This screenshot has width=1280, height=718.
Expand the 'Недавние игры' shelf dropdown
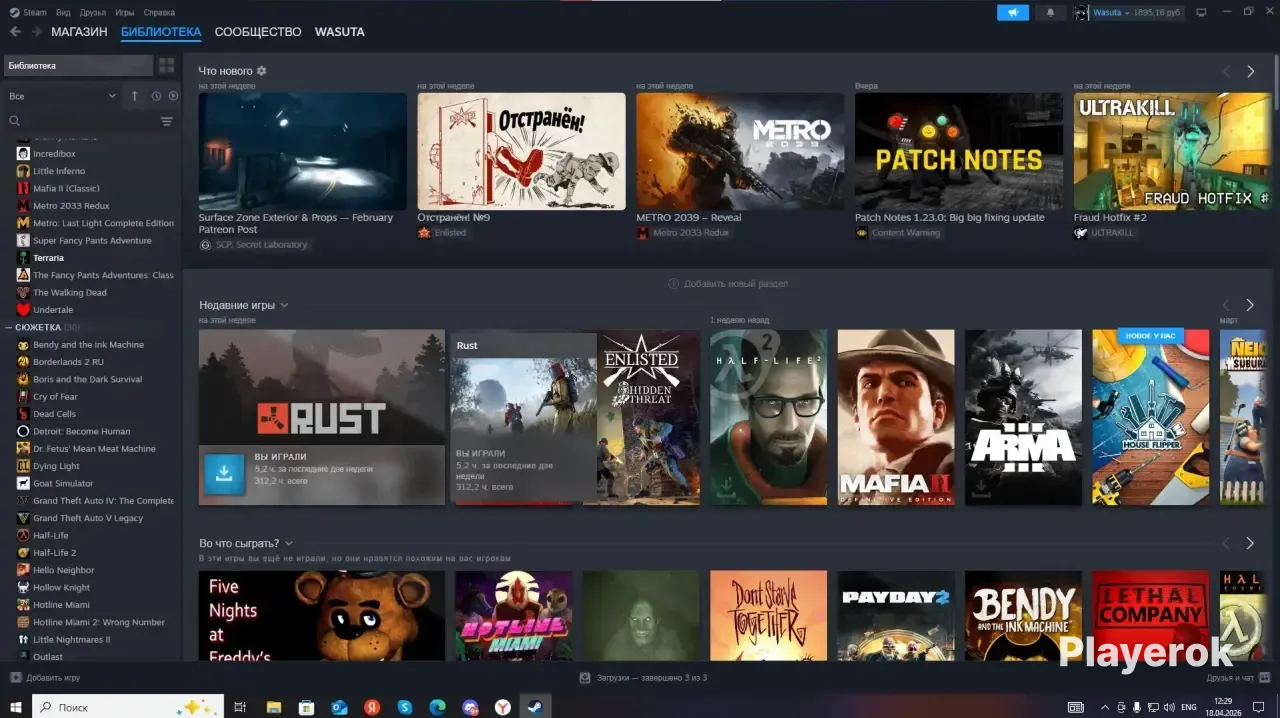(x=284, y=305)
